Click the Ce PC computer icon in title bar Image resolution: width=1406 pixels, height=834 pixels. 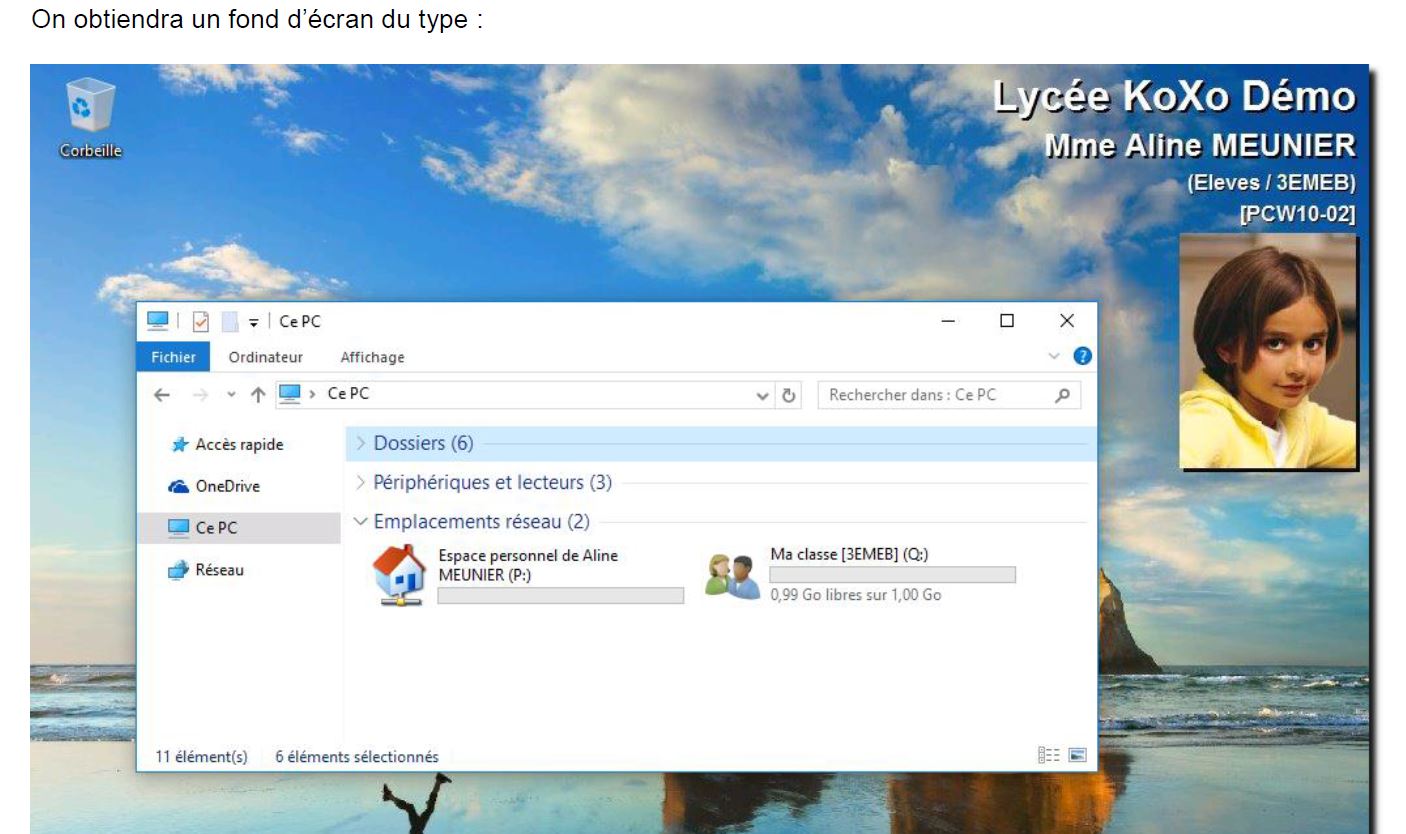(x=157, y=321)
